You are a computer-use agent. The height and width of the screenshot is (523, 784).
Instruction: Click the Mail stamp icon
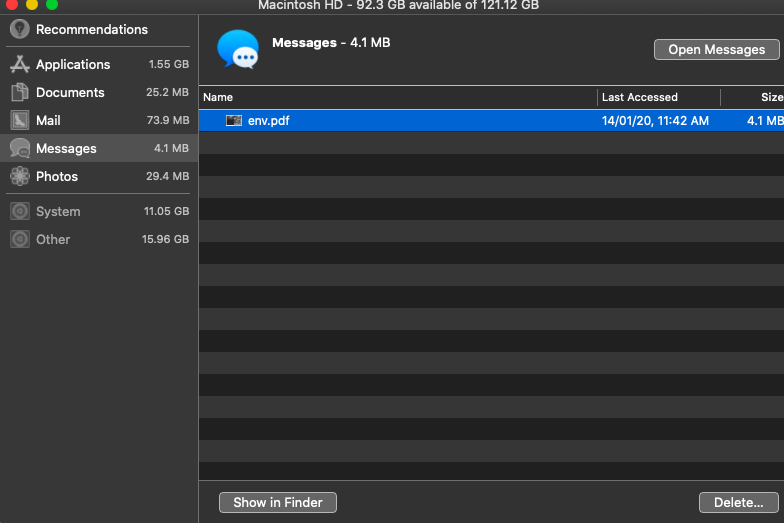tap(20, 120)
